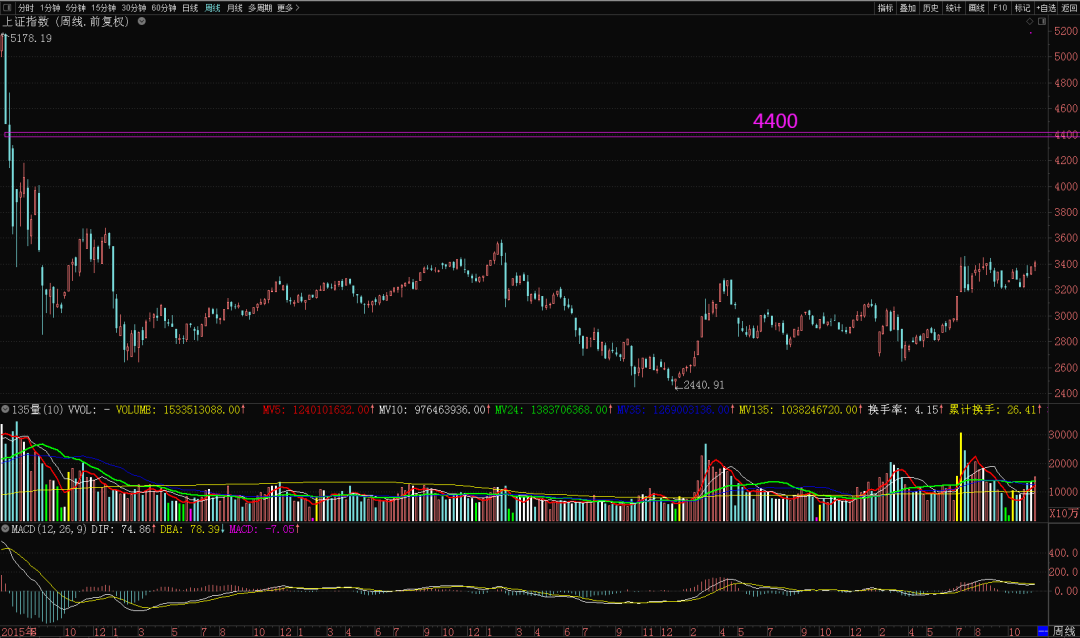
Task: Click the magenta MACD -7.05 readout
Action: coord(264,528)
